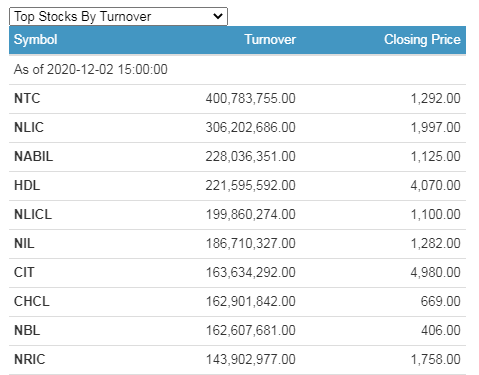Click HDL closing price 4,070.00
The height and width of the screenshot is (375, 479).
point(435,186)
